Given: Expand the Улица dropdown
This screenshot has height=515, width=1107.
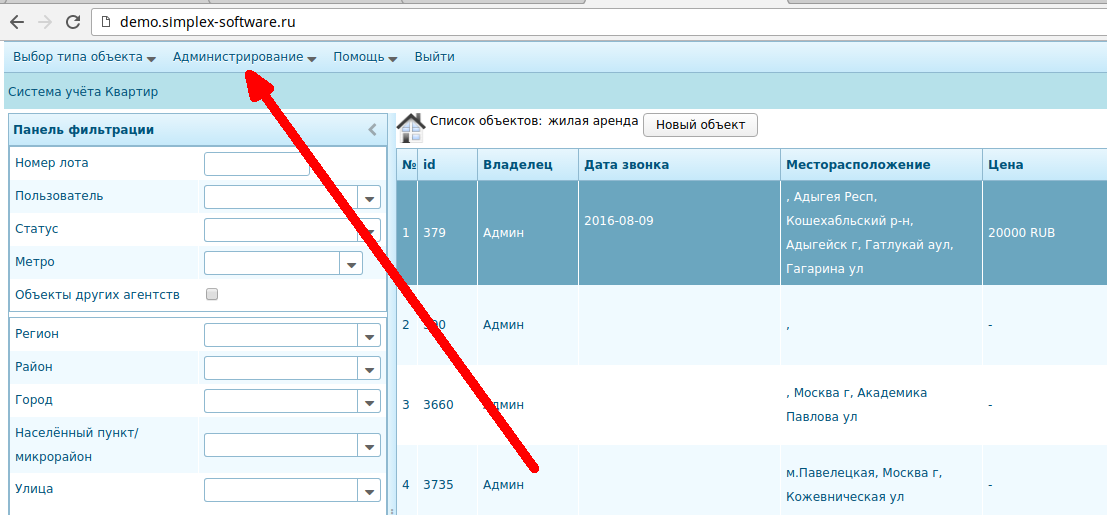Looking at the screenshot, I should point(369,491).
